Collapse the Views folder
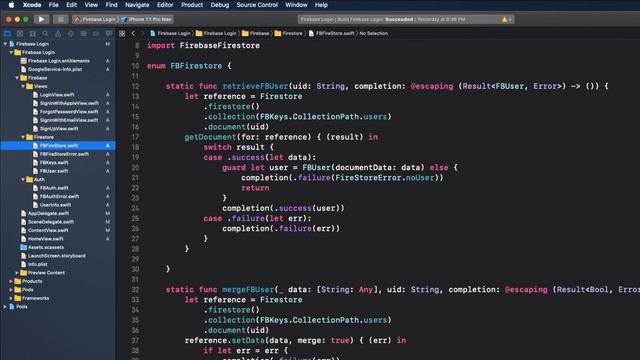640x360 pixels. (x=23, y=86)
